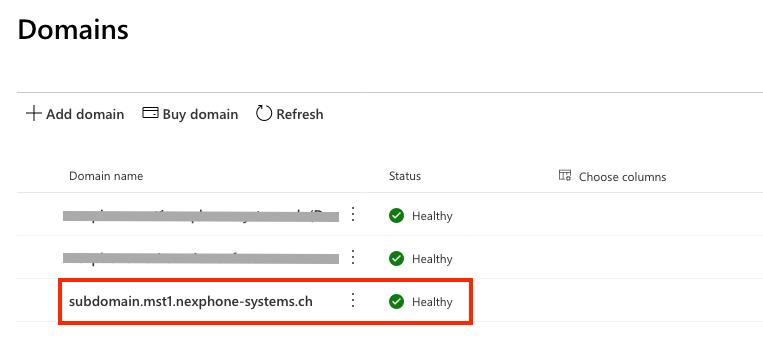
Task: Sort by Status column header
Action: (405, 176)
